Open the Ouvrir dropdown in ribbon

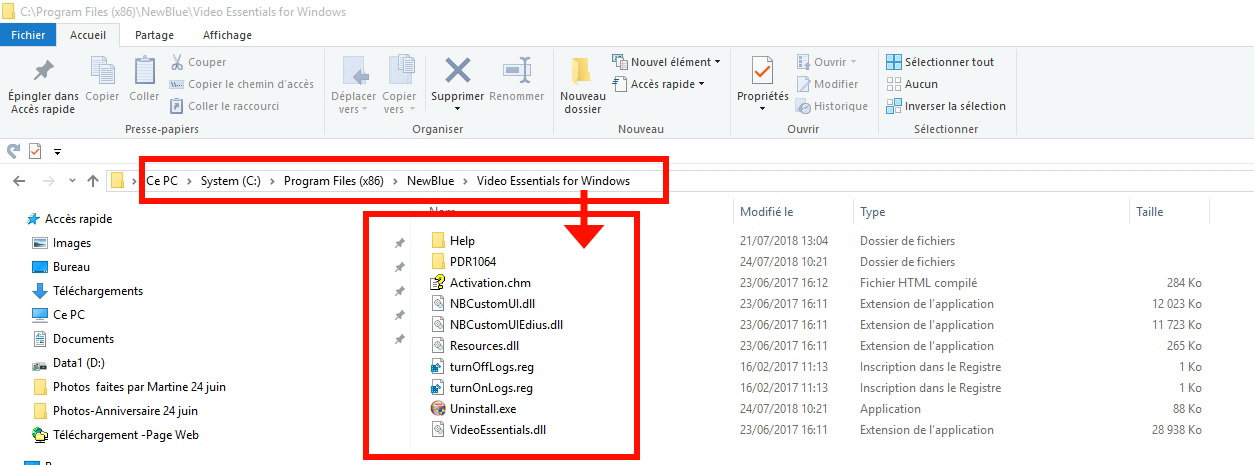click(826, 62)
